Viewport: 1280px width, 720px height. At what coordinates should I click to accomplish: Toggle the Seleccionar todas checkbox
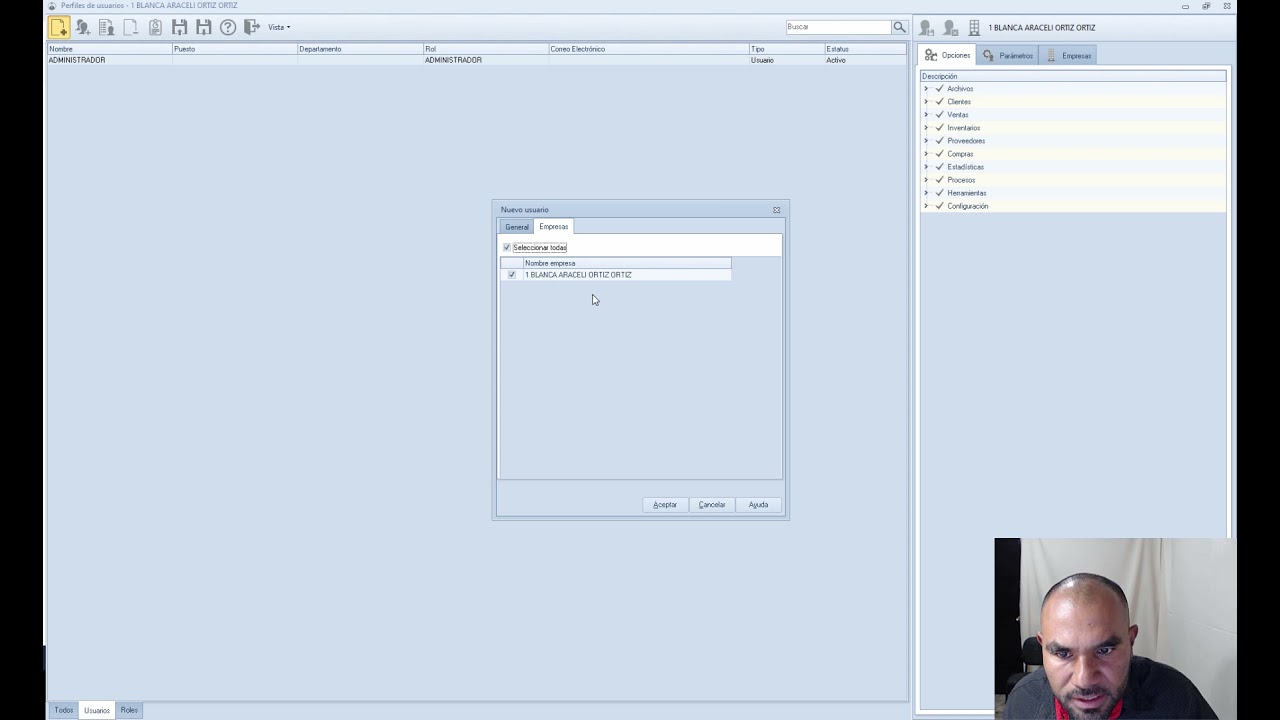click(507, 247)
